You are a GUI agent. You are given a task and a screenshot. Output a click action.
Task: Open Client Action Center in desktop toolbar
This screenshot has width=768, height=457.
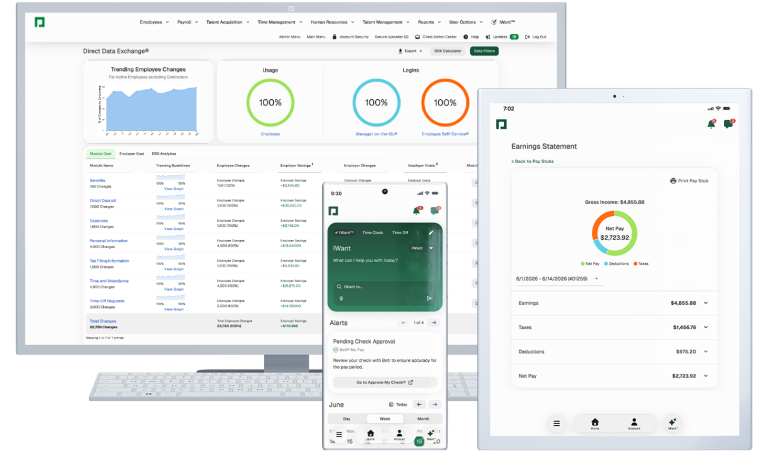[435, 37]
